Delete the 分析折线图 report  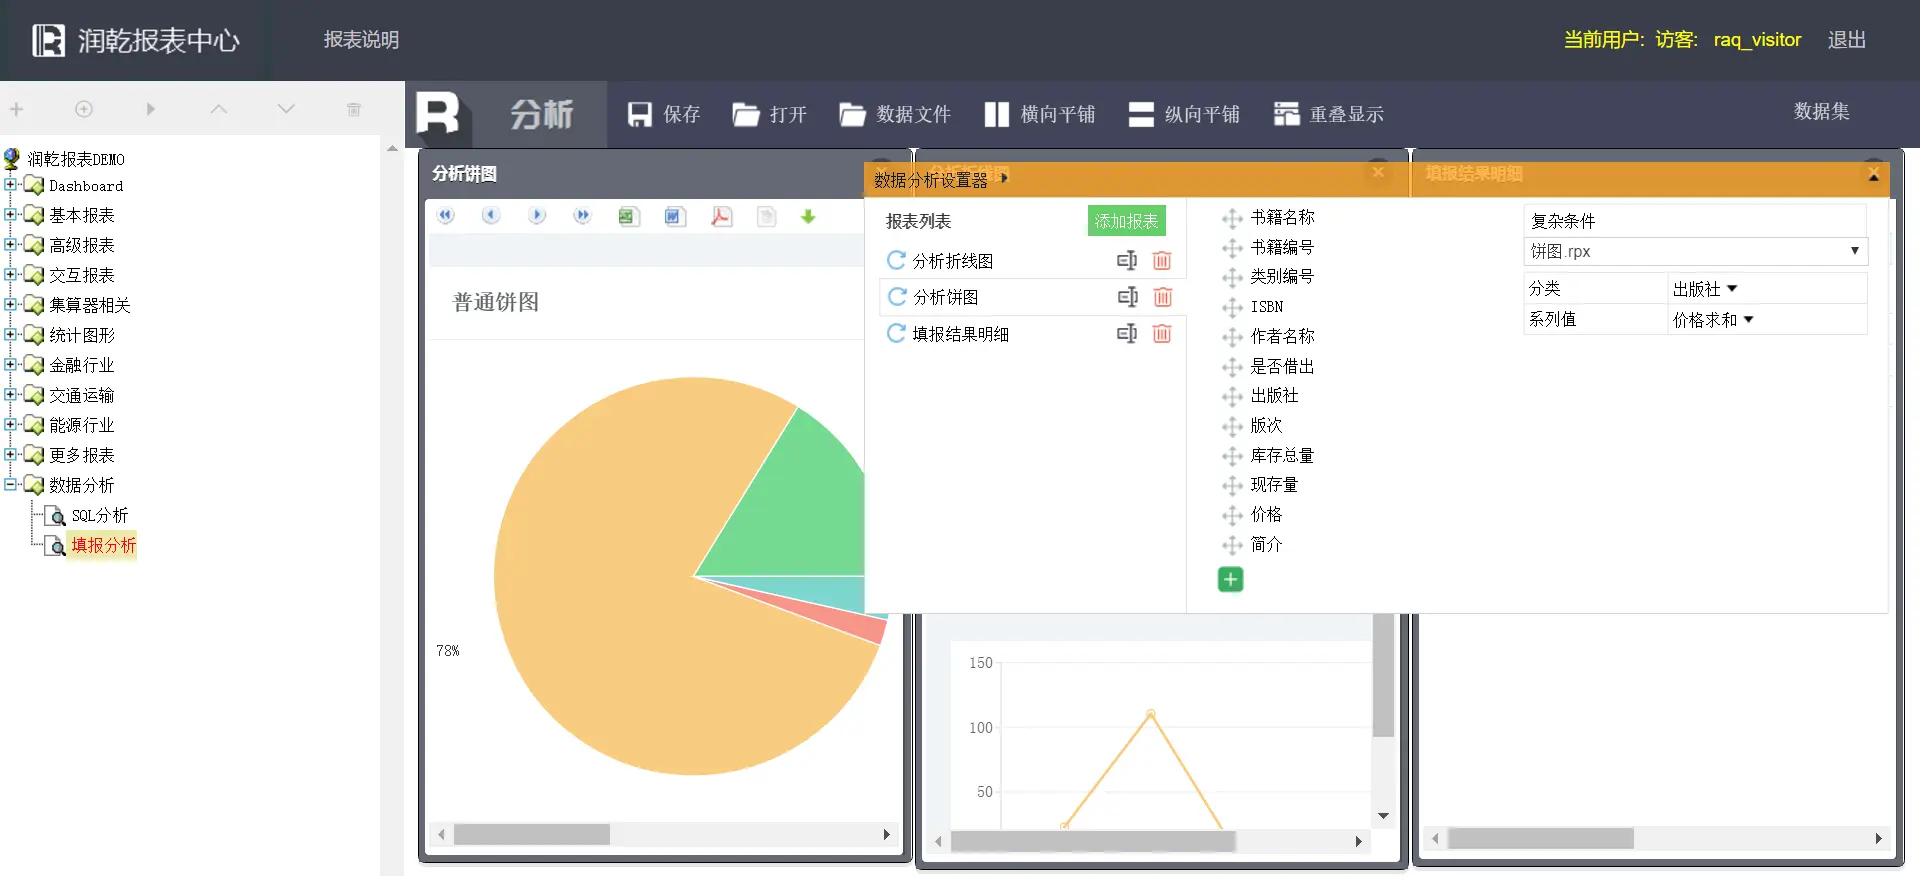(x=1162, y=260)
